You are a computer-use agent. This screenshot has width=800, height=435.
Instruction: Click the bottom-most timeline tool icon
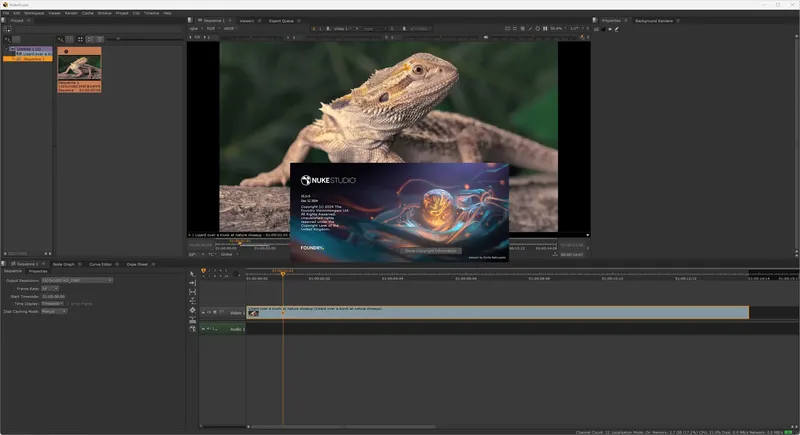coord(193,329)
